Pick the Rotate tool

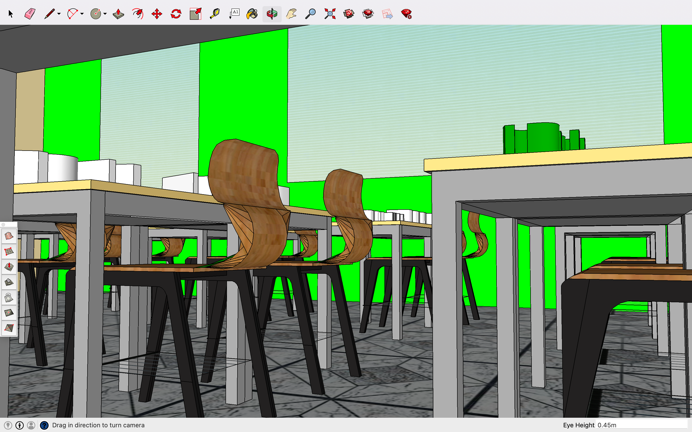[x=176, y=14]
